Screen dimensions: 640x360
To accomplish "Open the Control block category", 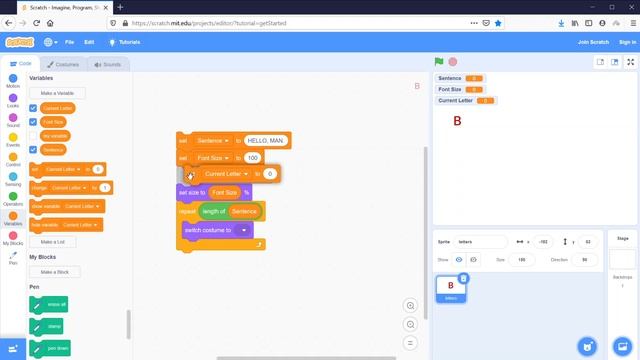I will click(x=13, y=159).
